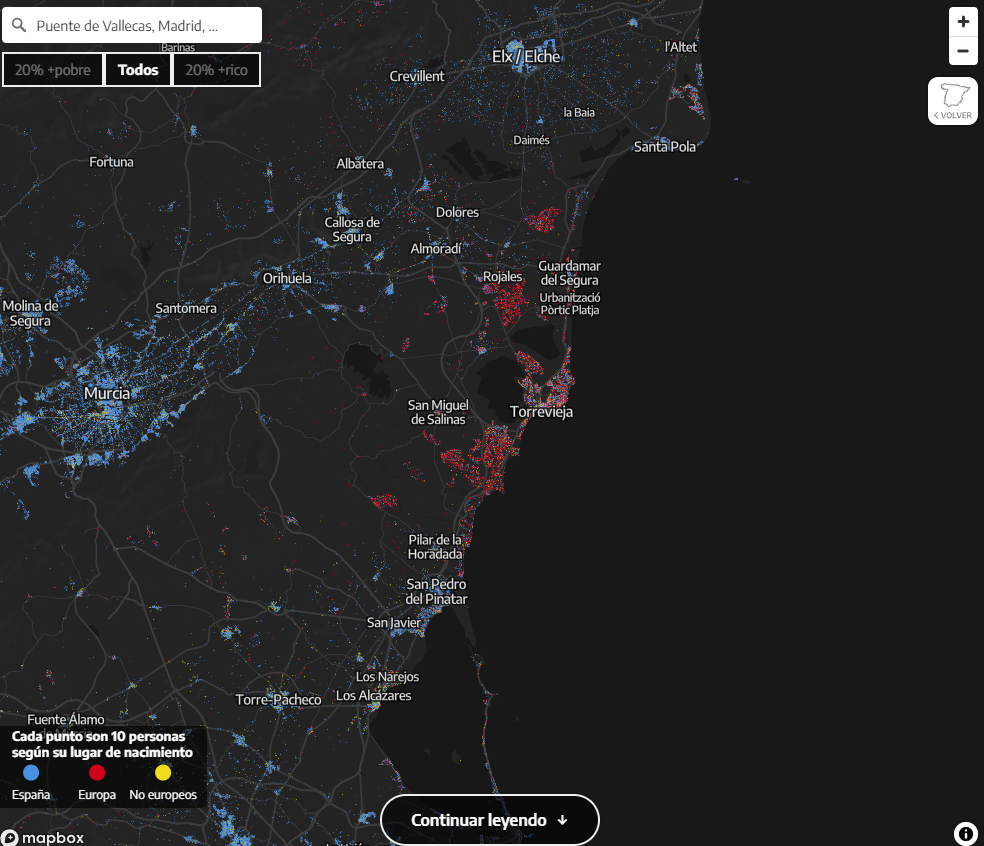Click the San Pedro del Pinatar label
Image resolution: width=984 pixels, height=846 pixels.
(x=436, y=591)
